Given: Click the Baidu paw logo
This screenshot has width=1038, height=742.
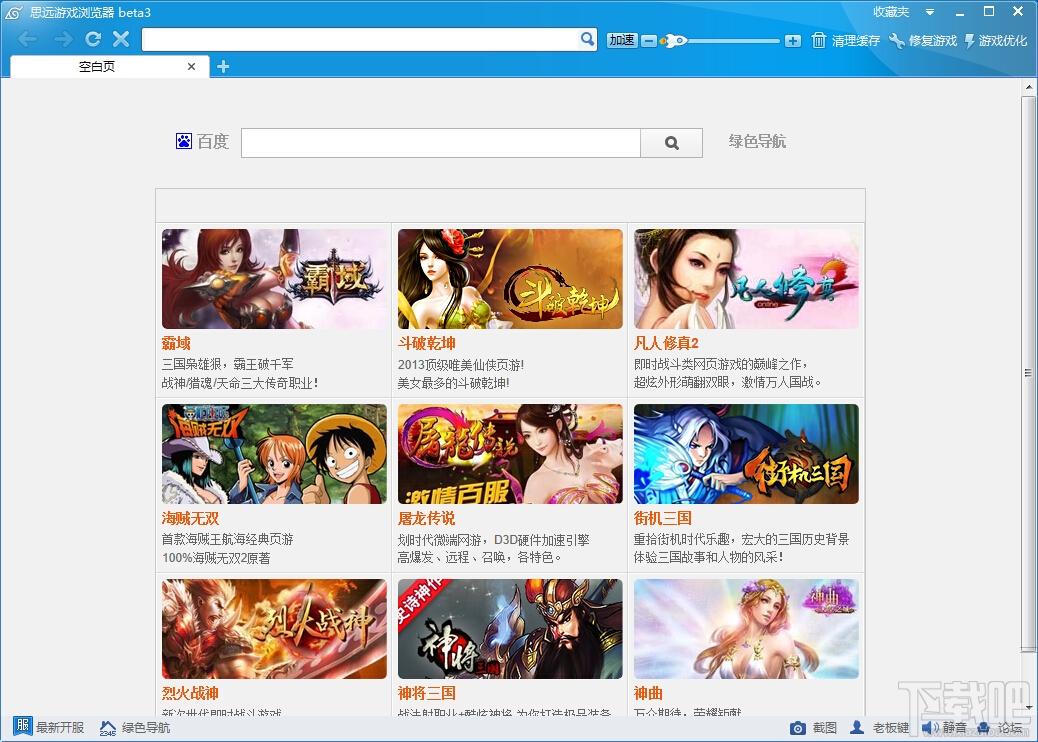Looking at the screenshot, I should [x=183, y=141].
